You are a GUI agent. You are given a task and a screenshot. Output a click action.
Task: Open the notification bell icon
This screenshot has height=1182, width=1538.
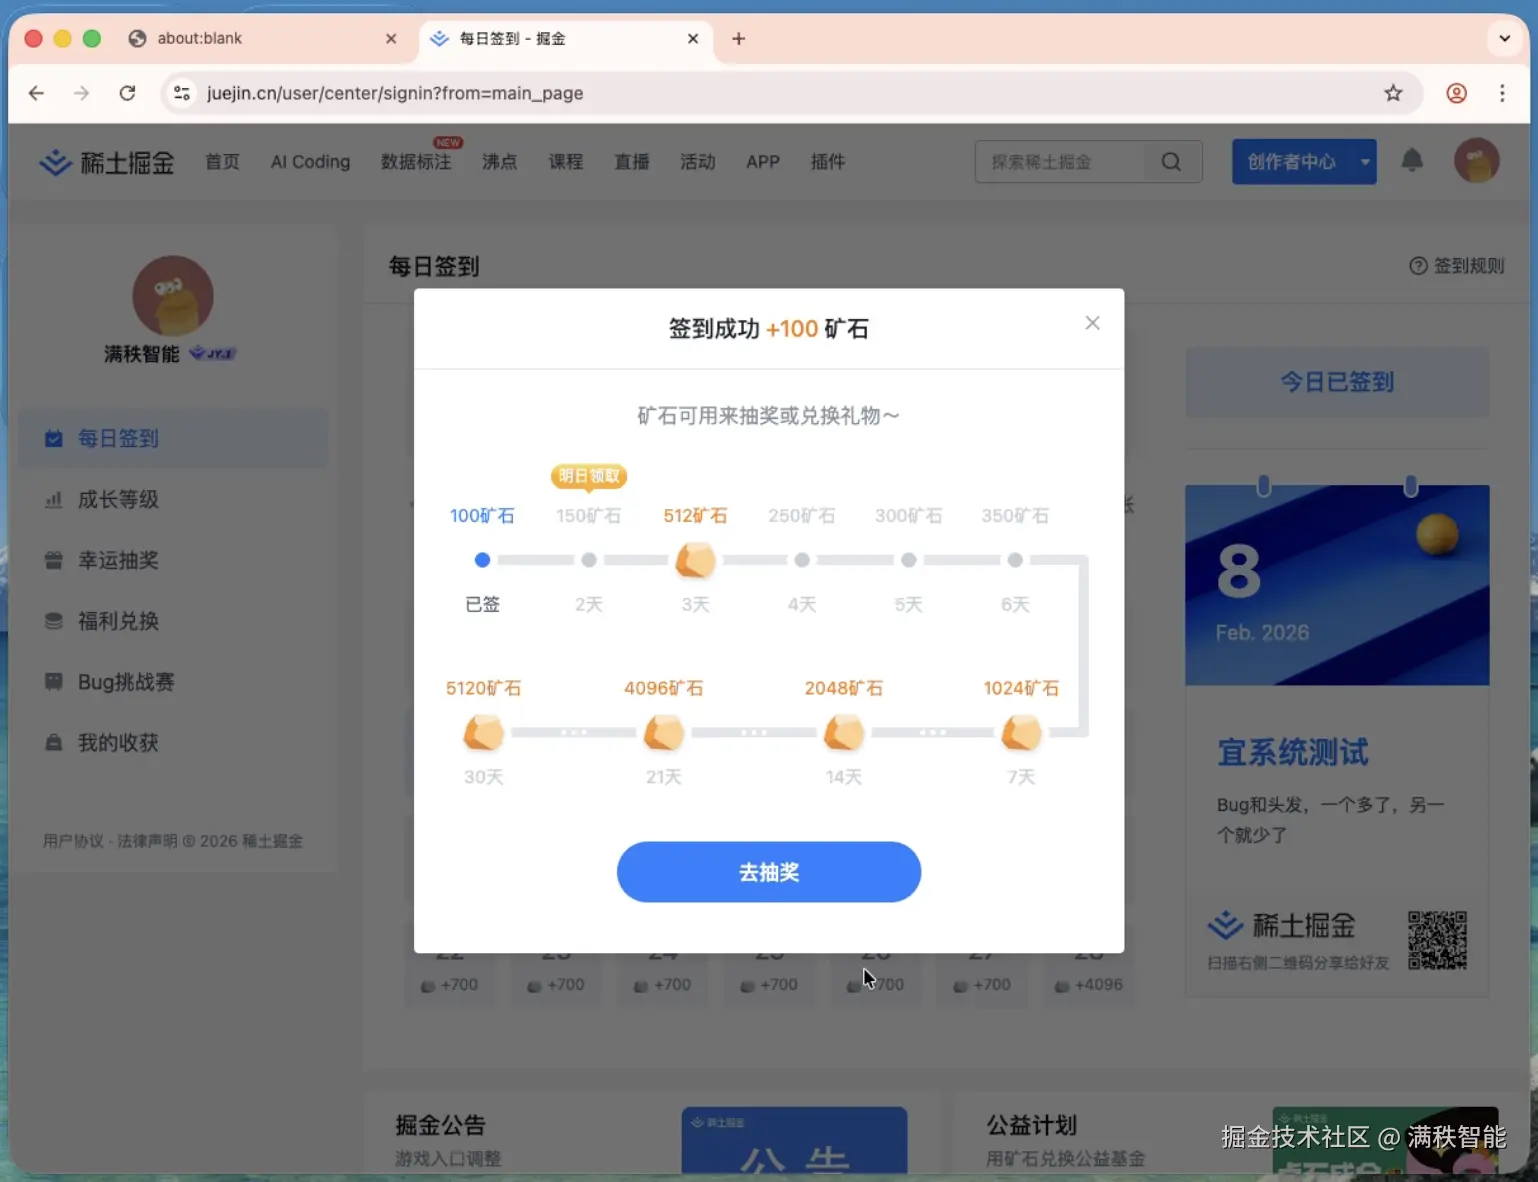(1412, 161)
